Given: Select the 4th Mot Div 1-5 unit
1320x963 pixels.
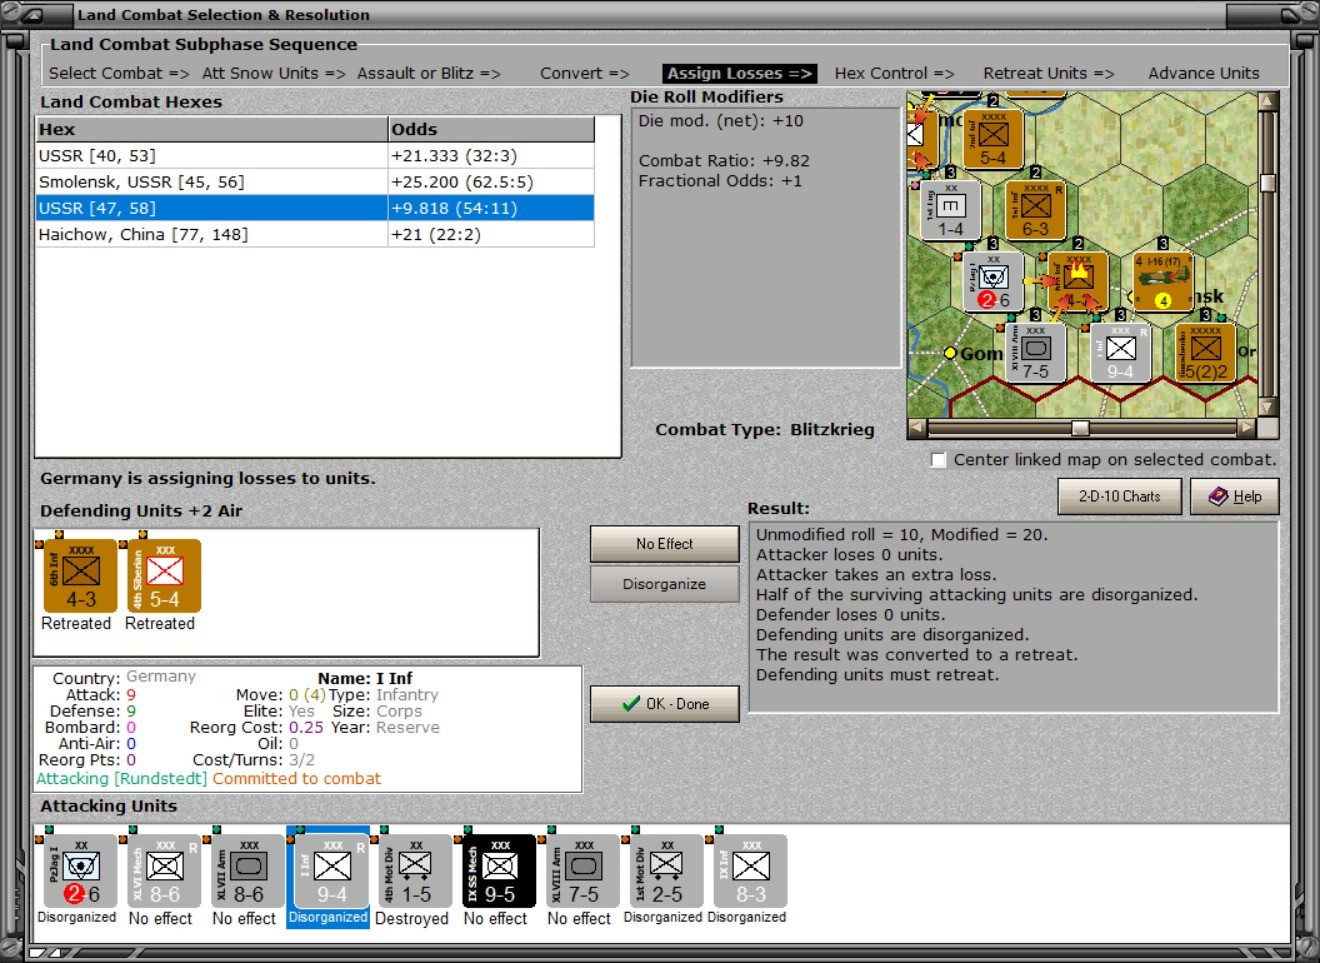Looking at the screenshot, I should [x=416, y=871].
